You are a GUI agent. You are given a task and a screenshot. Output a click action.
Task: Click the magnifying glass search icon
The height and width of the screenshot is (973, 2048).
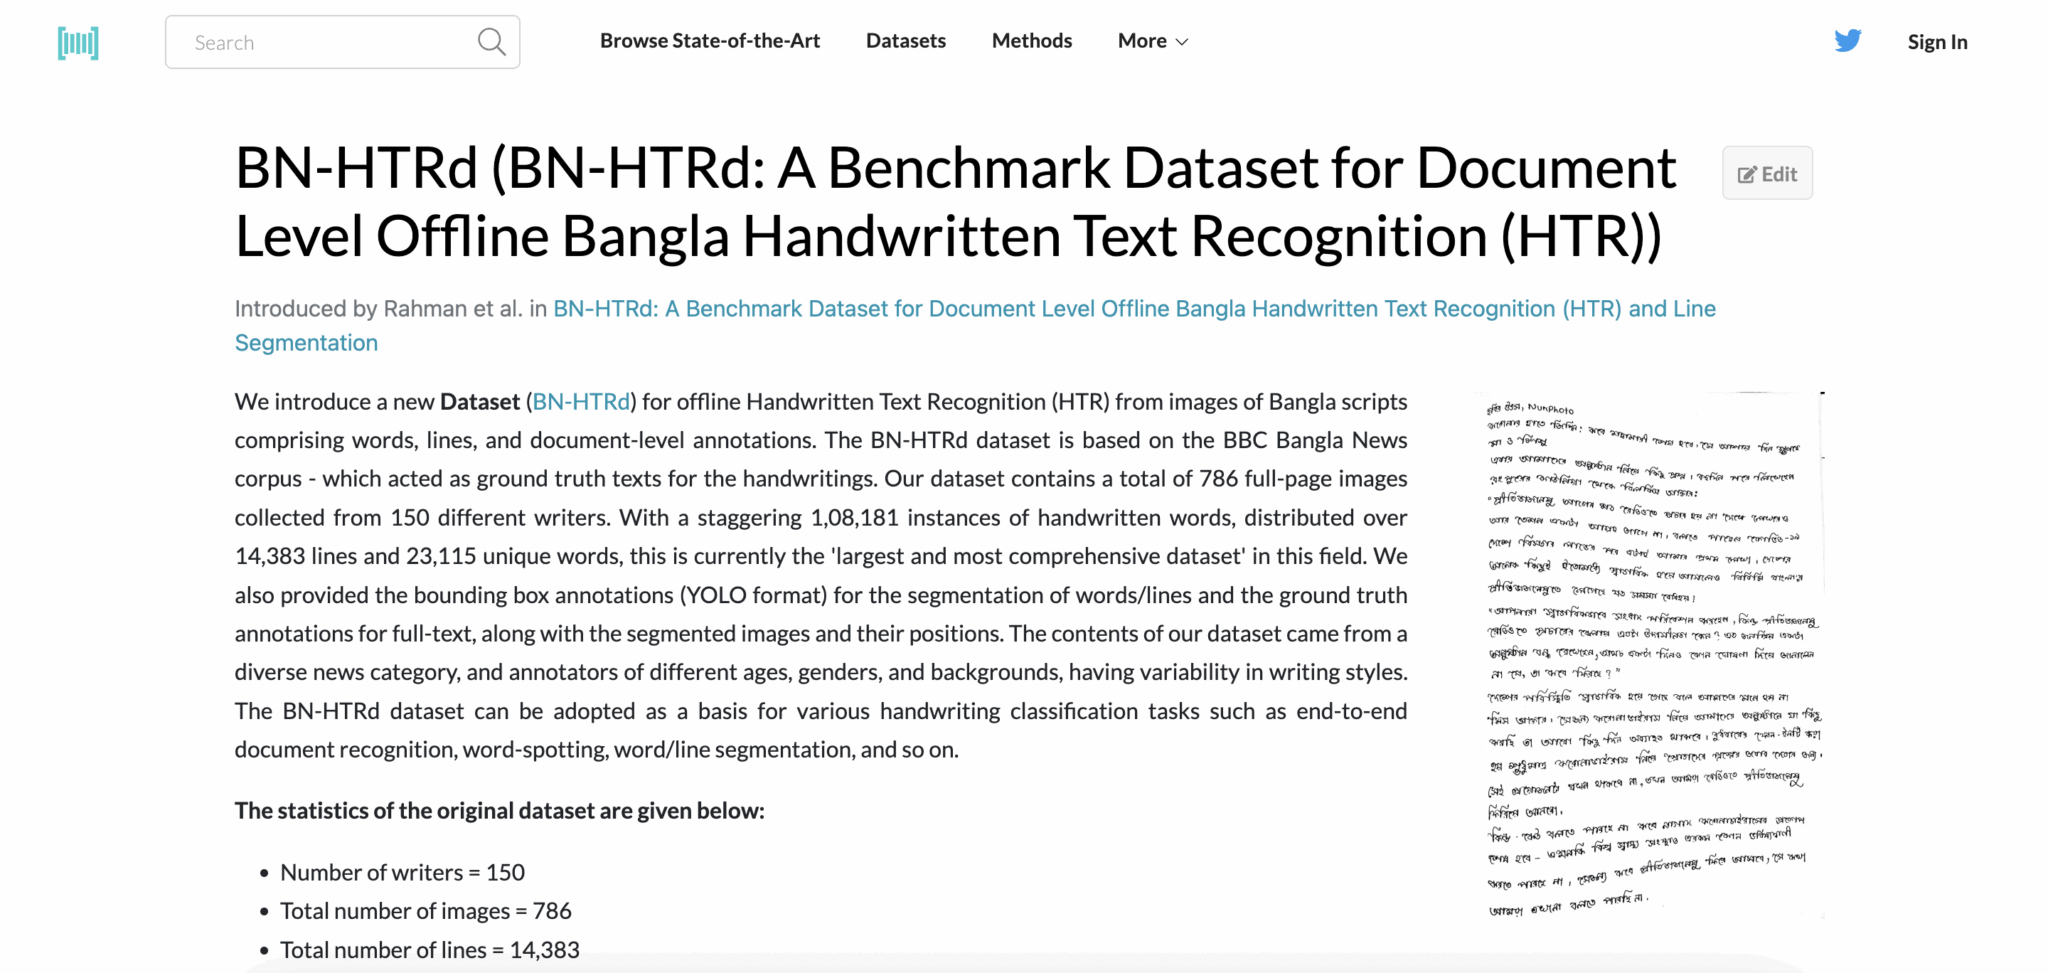(x=491, y=42)
